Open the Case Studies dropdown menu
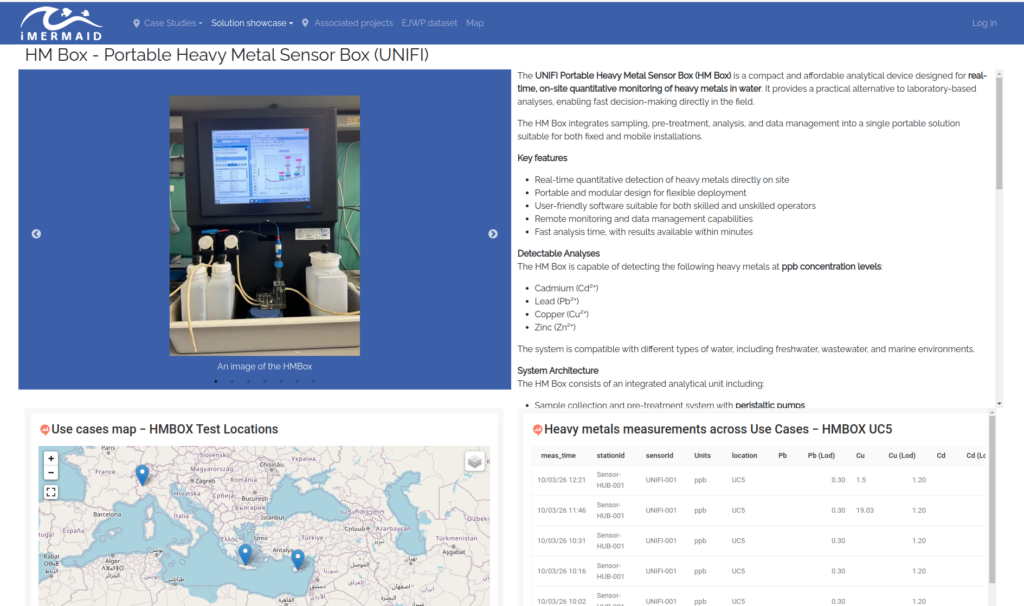Viewport: 1024px width, 606px height. pos(173,23)
